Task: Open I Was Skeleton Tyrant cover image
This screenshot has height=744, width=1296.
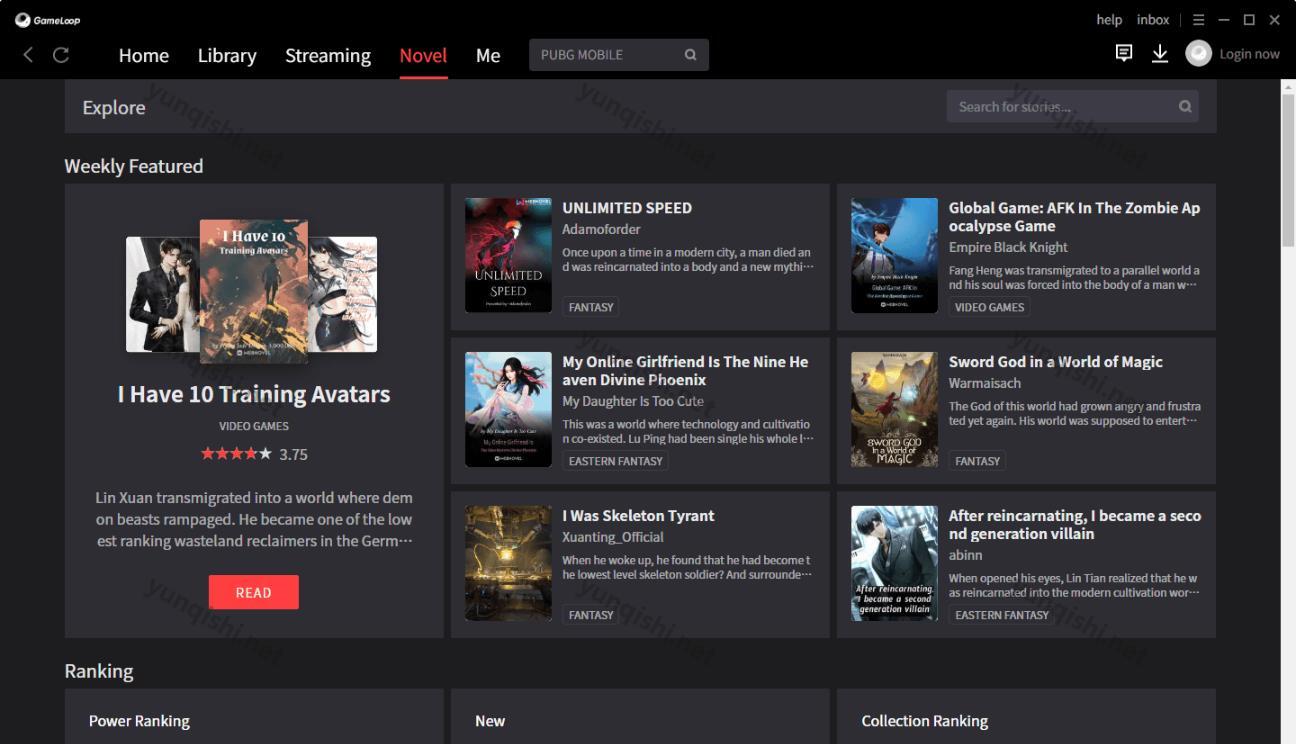Action: point(508,563)
